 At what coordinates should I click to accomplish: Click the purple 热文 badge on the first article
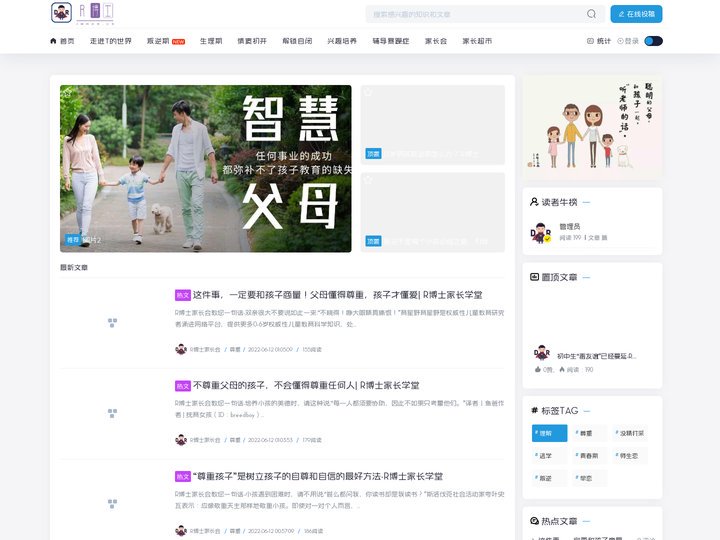pos(183,295)
